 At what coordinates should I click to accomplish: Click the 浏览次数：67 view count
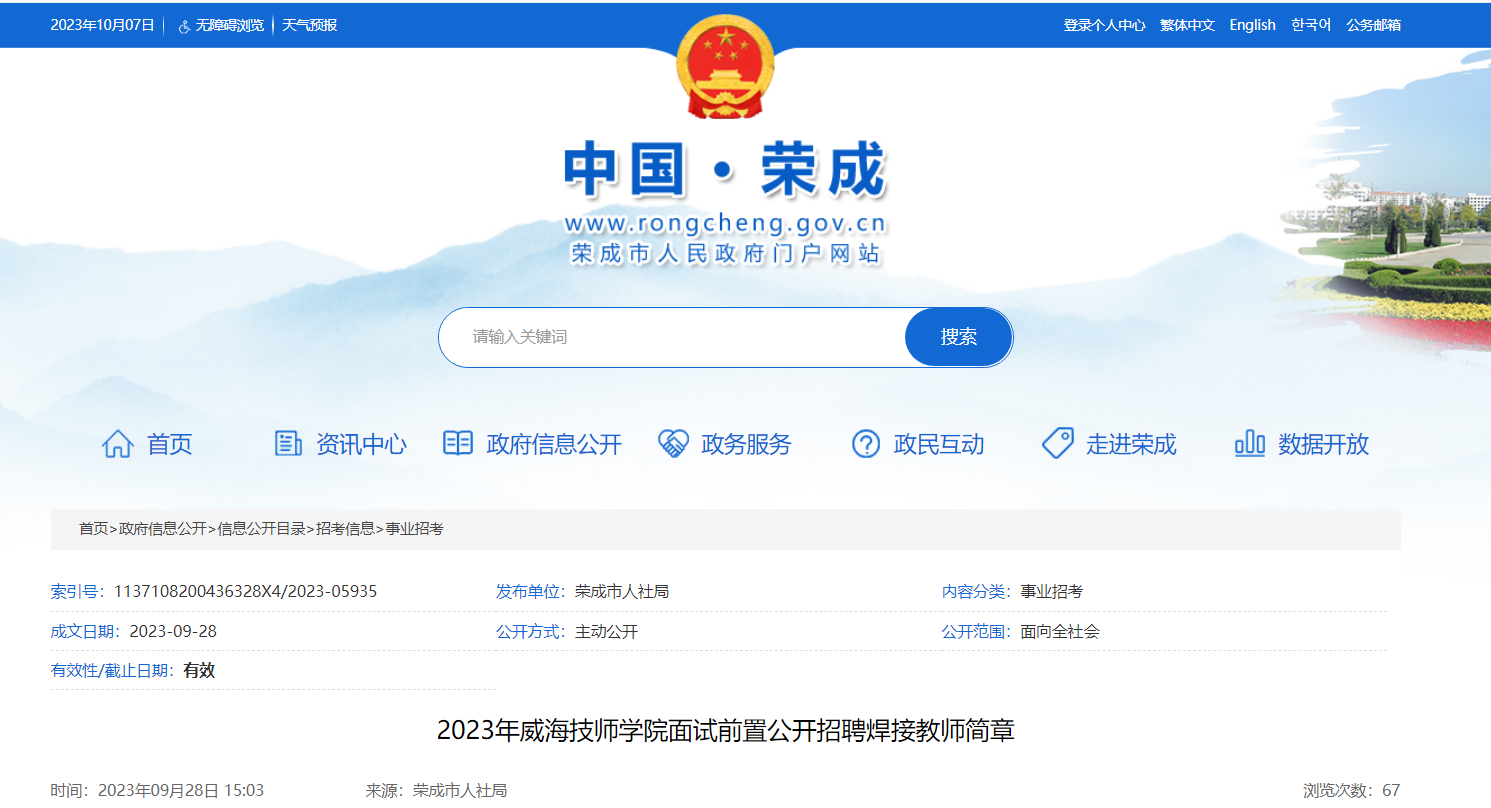[x=1351, y=790]
